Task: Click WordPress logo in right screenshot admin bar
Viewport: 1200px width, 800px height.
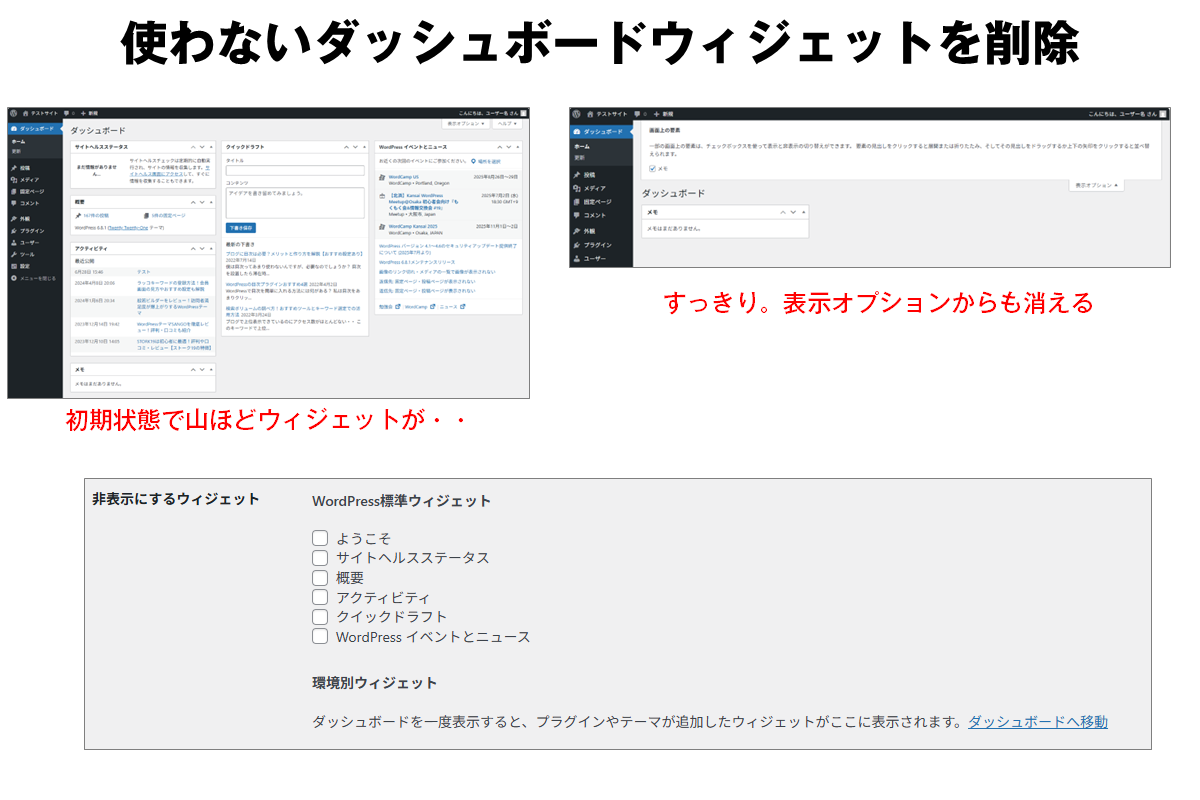Action: coord(576,113)
